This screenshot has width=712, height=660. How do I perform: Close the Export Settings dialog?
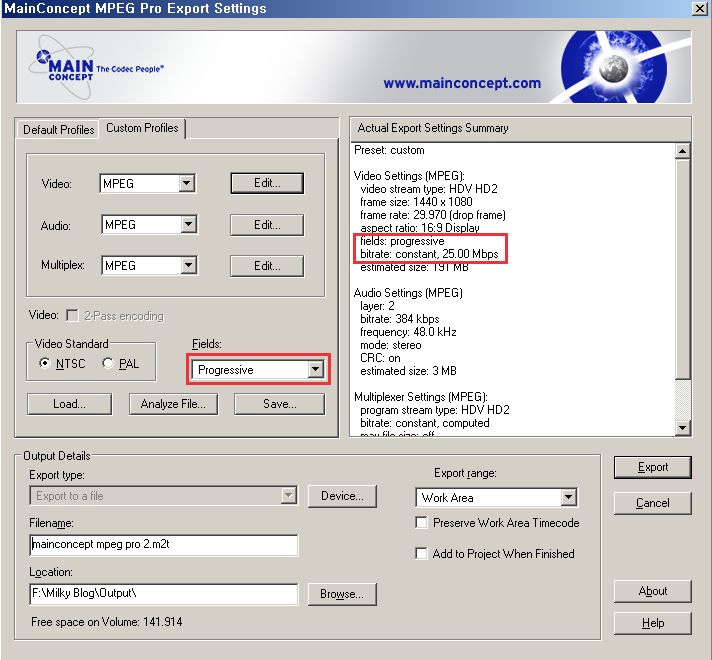[700, 8]
